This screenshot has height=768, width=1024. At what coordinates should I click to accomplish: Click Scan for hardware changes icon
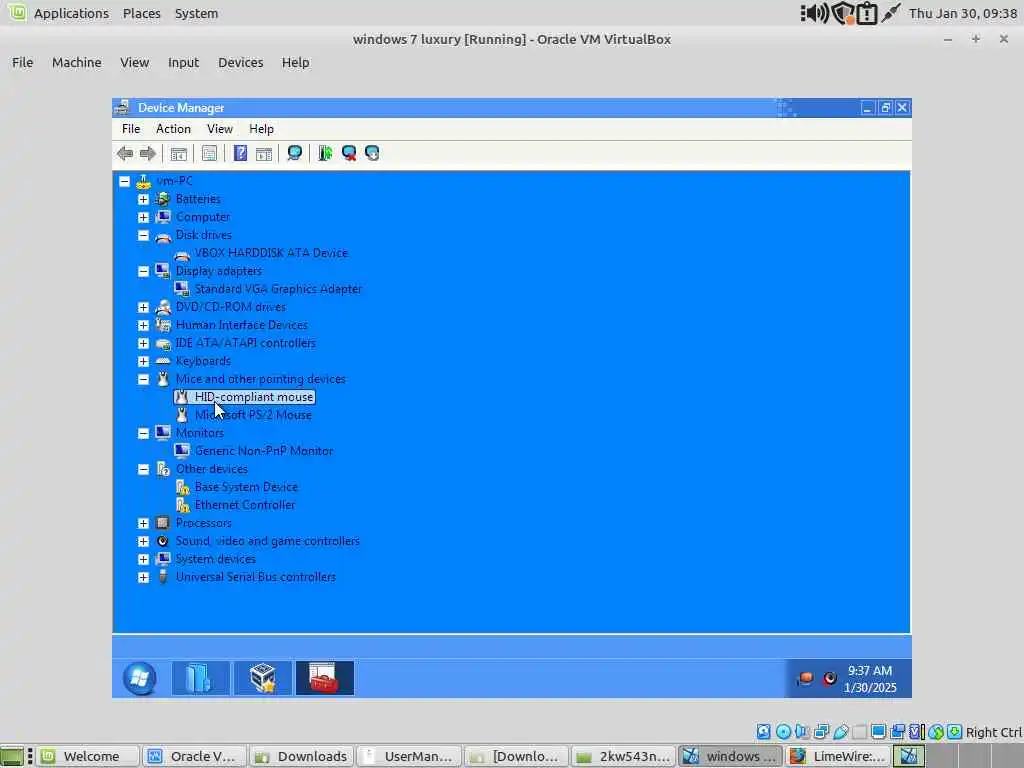[x=295, y=153]
